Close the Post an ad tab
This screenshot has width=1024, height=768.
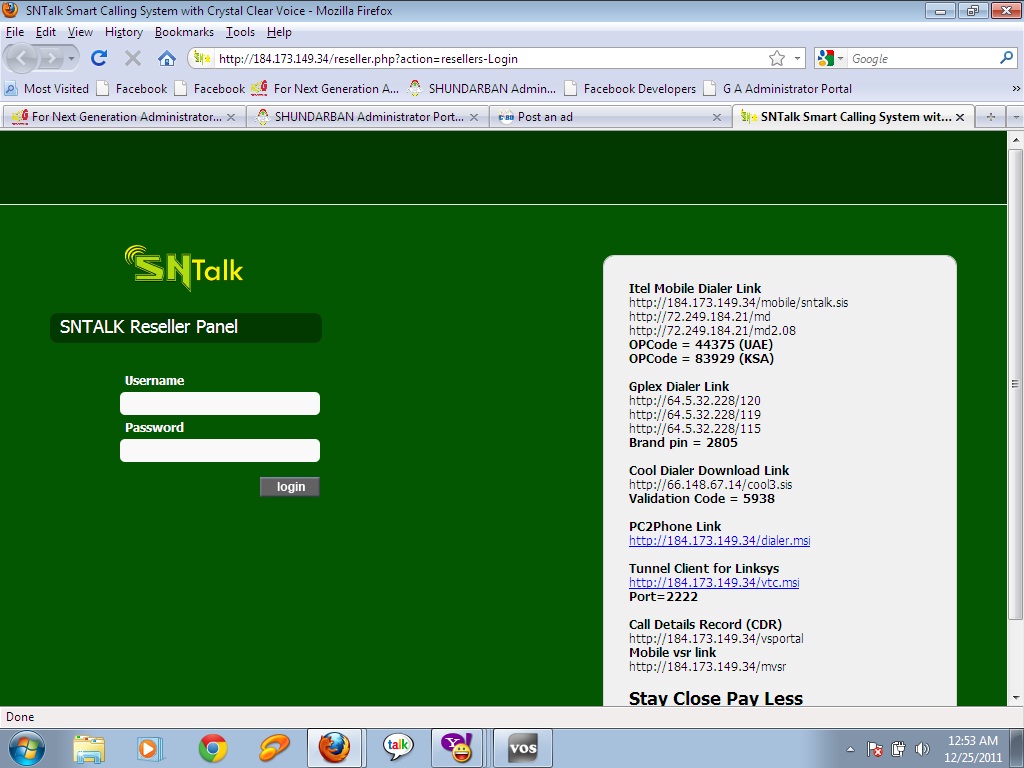click(717, 118)
